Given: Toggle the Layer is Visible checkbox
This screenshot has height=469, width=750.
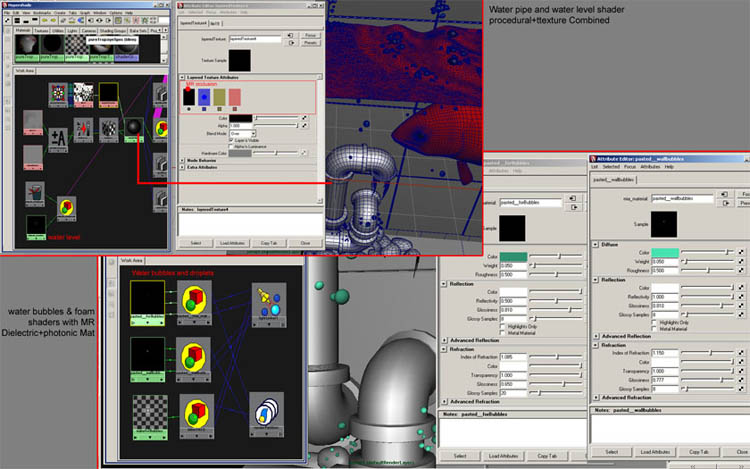Looking at the screenshot, I should [231, 140].
